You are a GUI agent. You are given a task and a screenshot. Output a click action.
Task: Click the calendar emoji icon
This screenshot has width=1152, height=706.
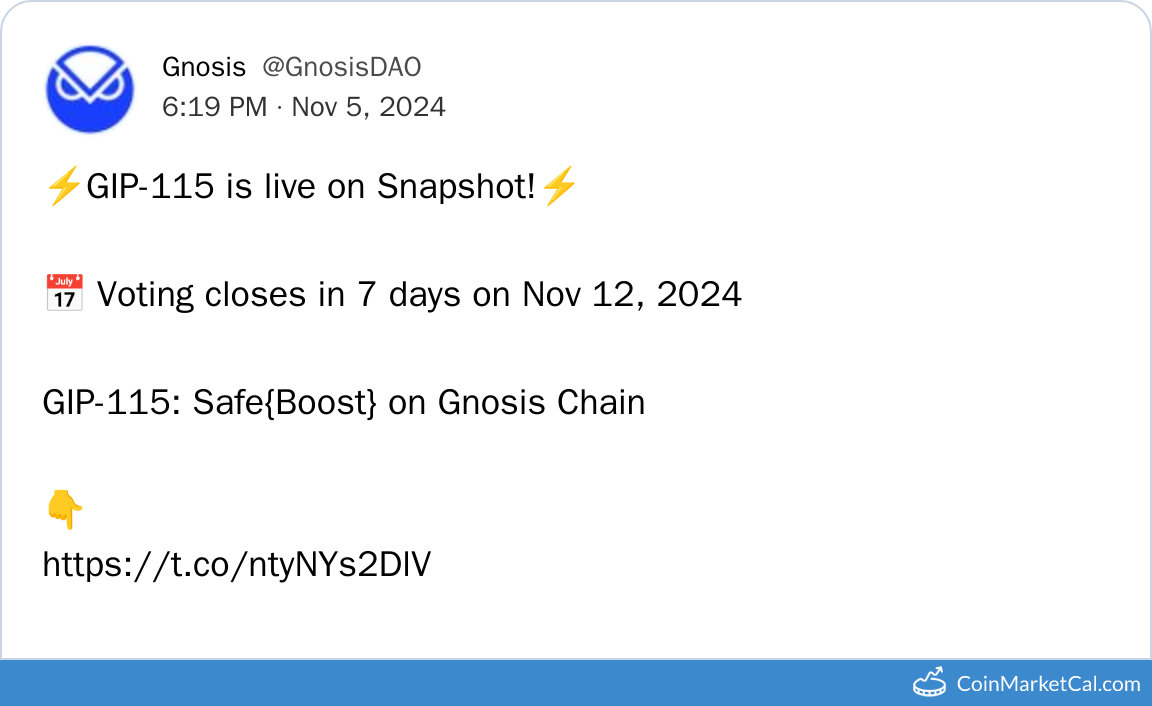pos(64,295)
